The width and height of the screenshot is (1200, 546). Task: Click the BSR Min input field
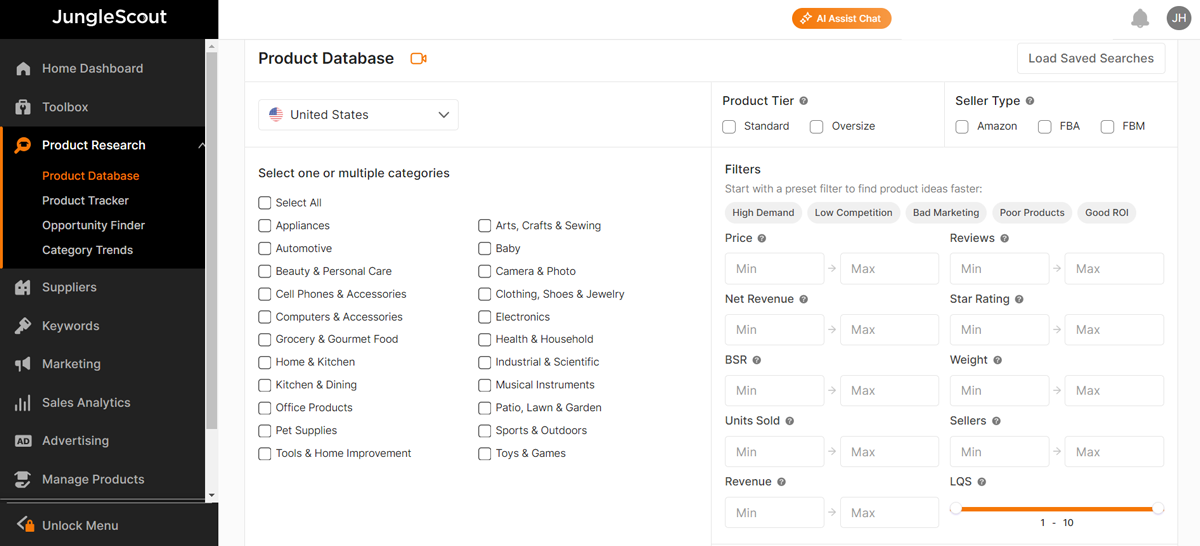pos(775,391)
